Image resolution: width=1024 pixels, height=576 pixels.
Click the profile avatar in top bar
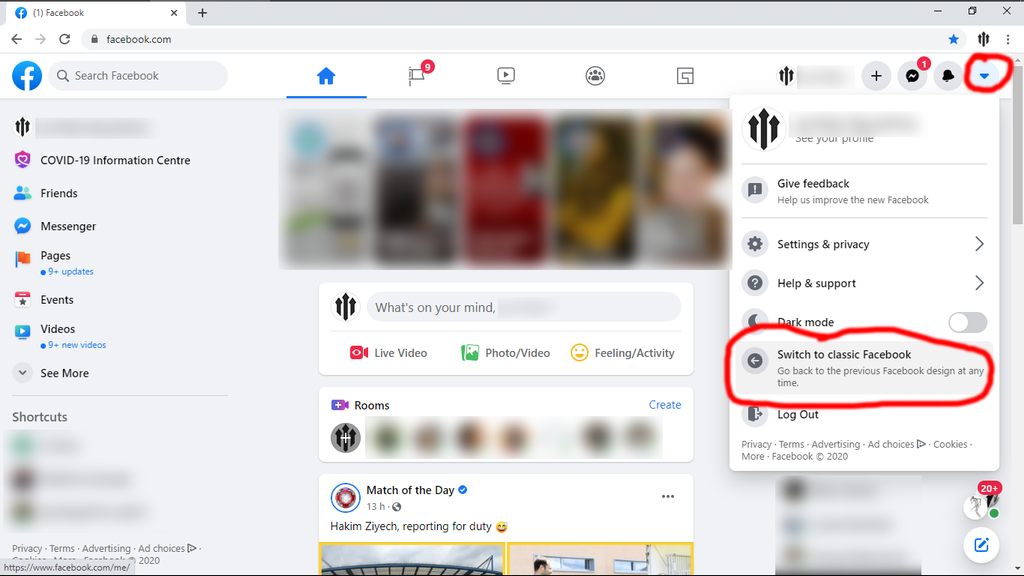pos(786,76)
